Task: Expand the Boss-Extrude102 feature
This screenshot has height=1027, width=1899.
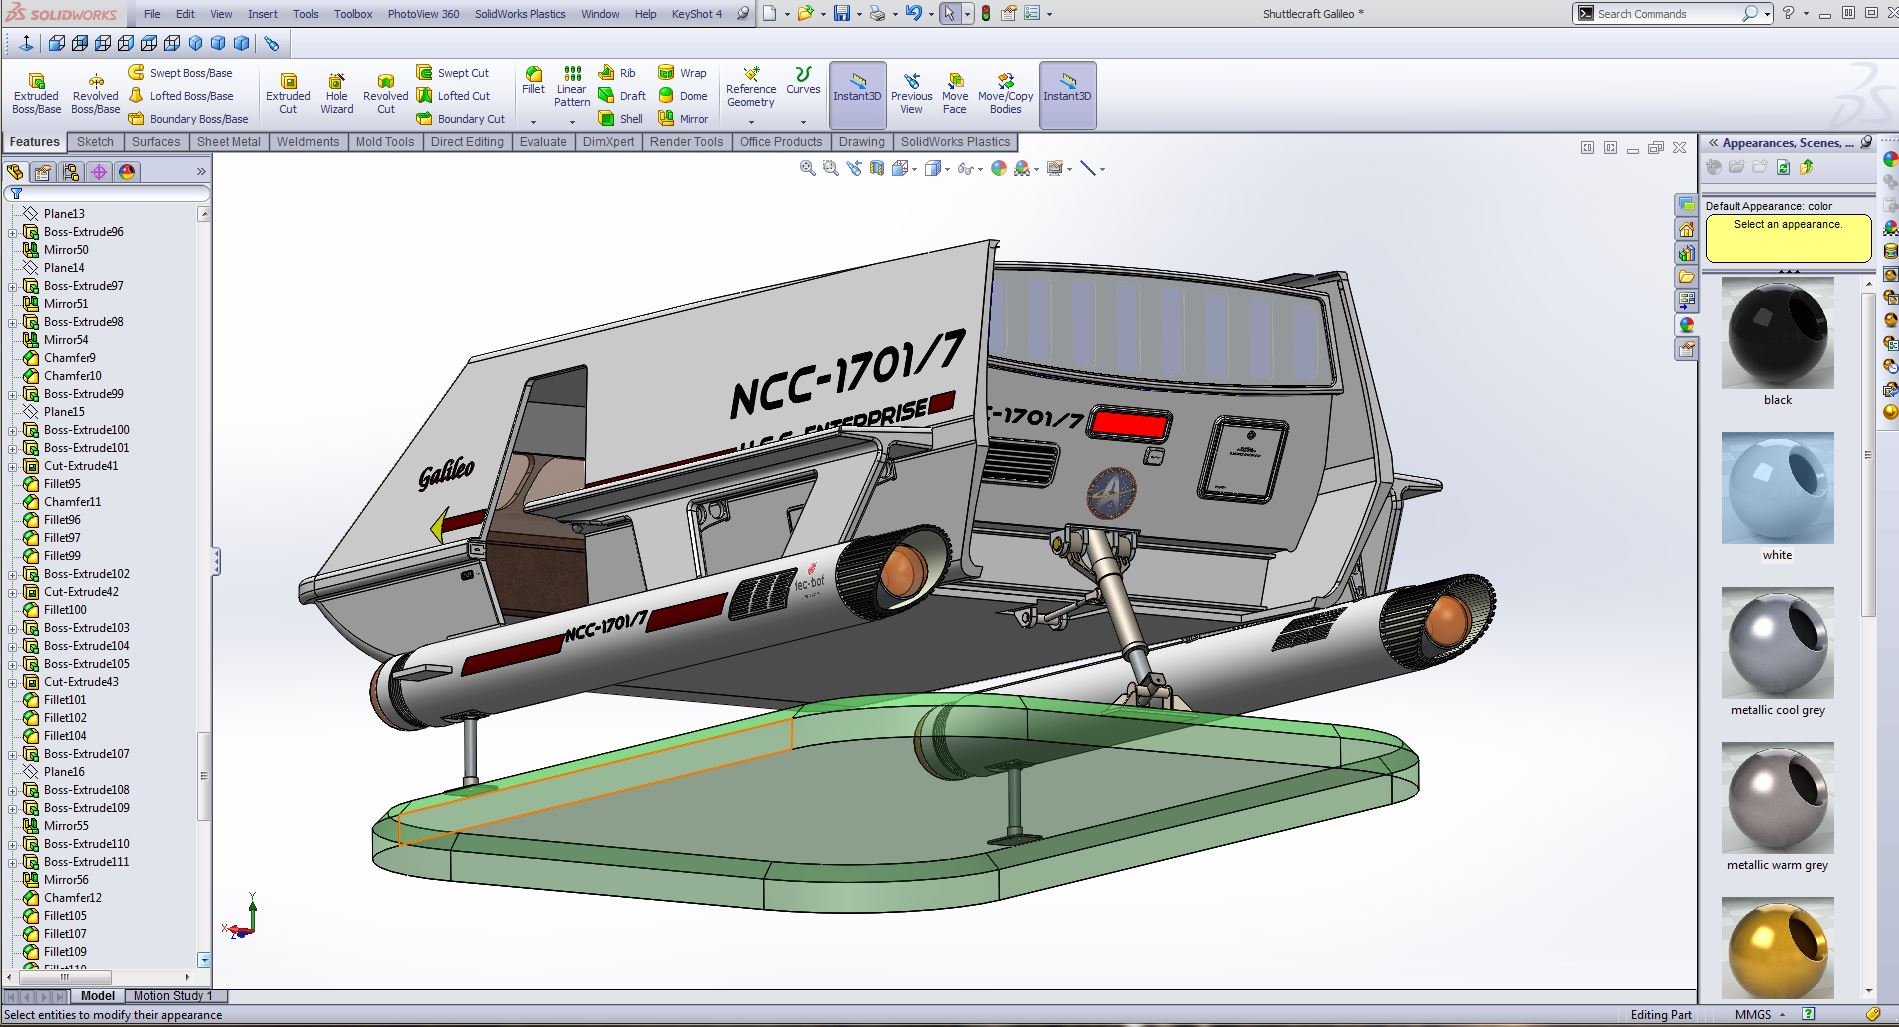Action: tap(13, 574)
